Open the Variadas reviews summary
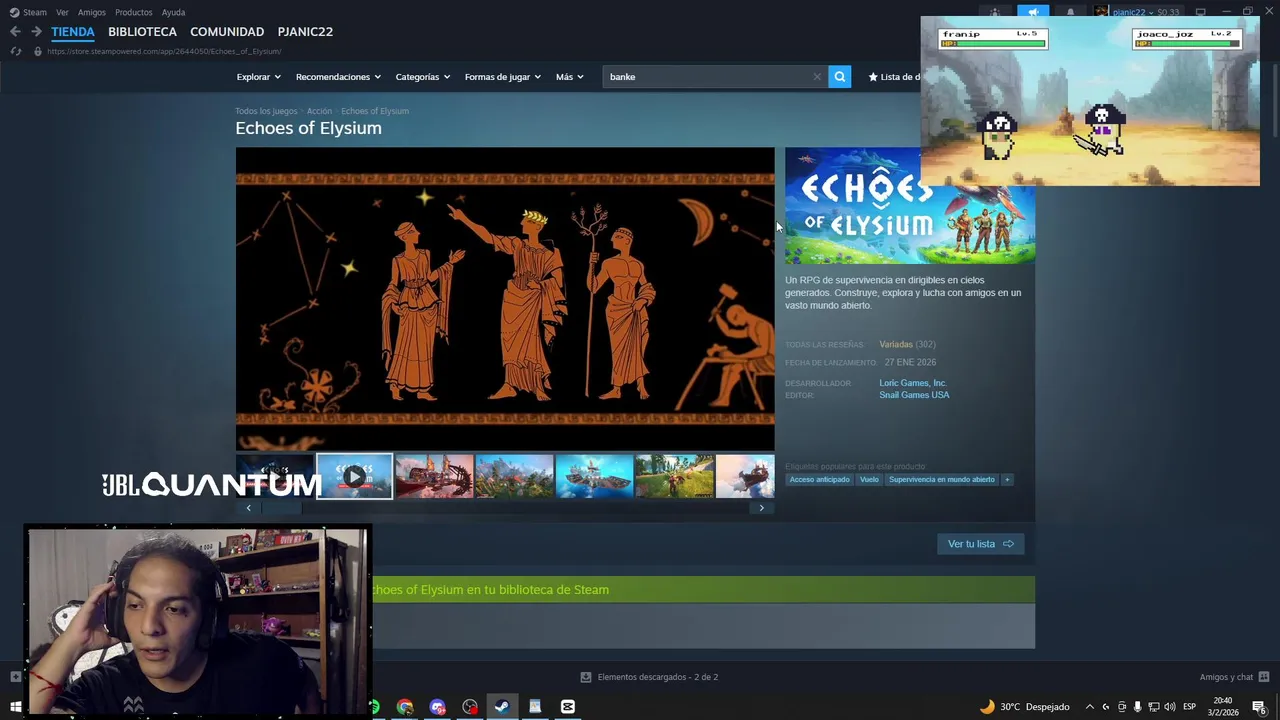The height and width of the screenshot is (720, 1280). [x=896, y=344]
